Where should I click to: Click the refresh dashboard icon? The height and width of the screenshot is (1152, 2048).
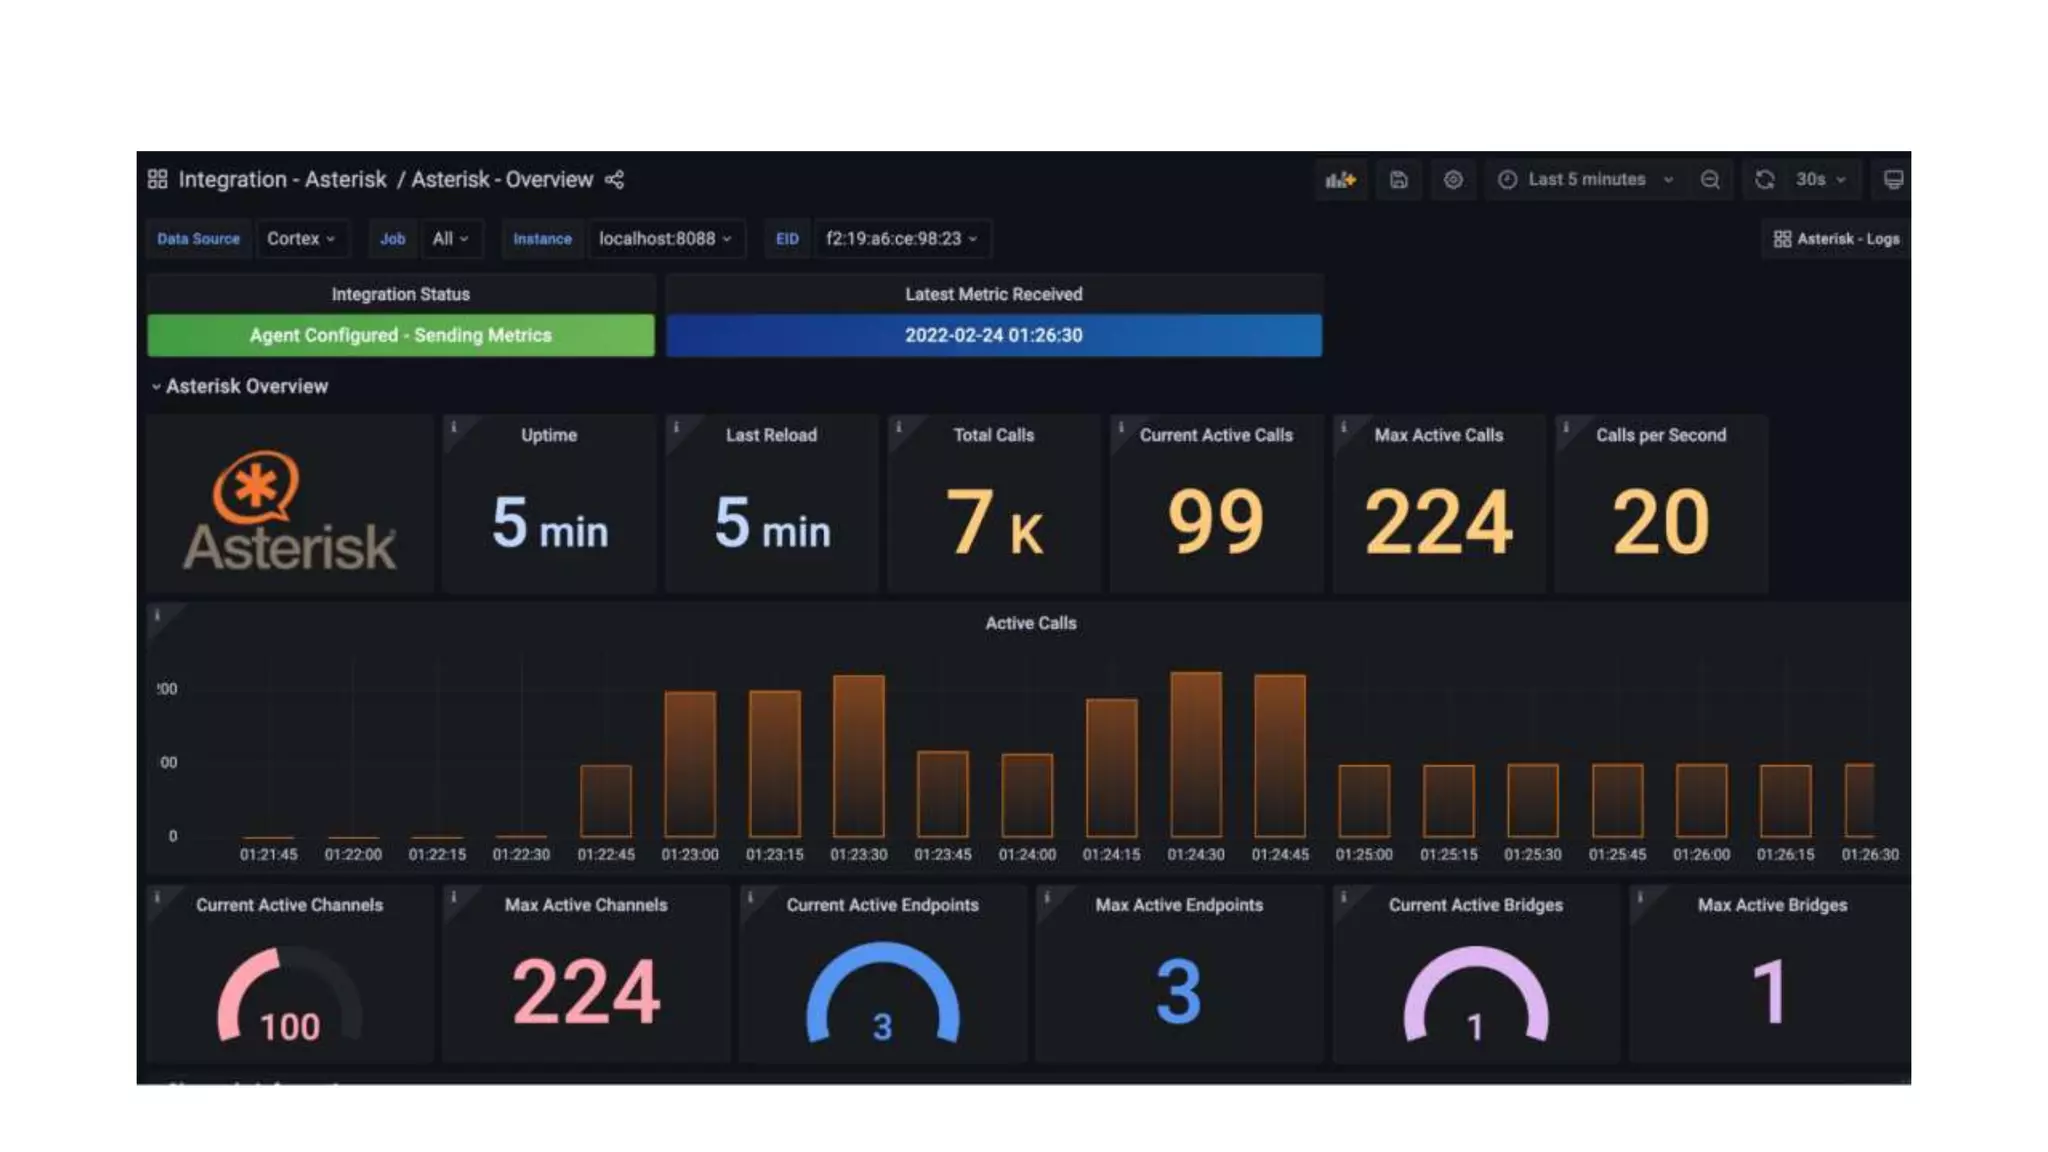[1764, 179]
